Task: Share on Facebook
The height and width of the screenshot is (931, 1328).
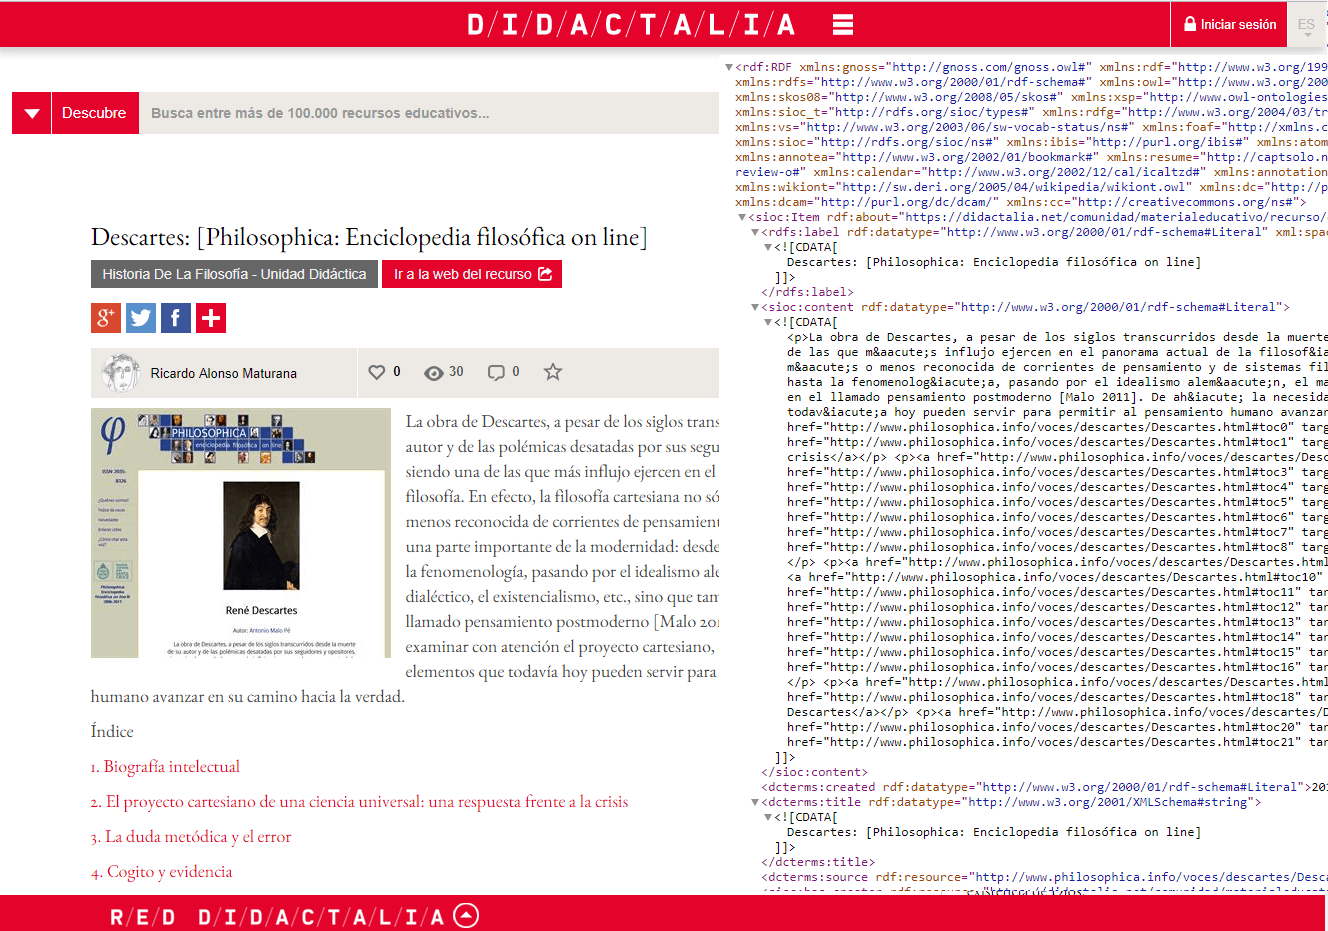Action: pyautogui.click(x=176, y=318)
